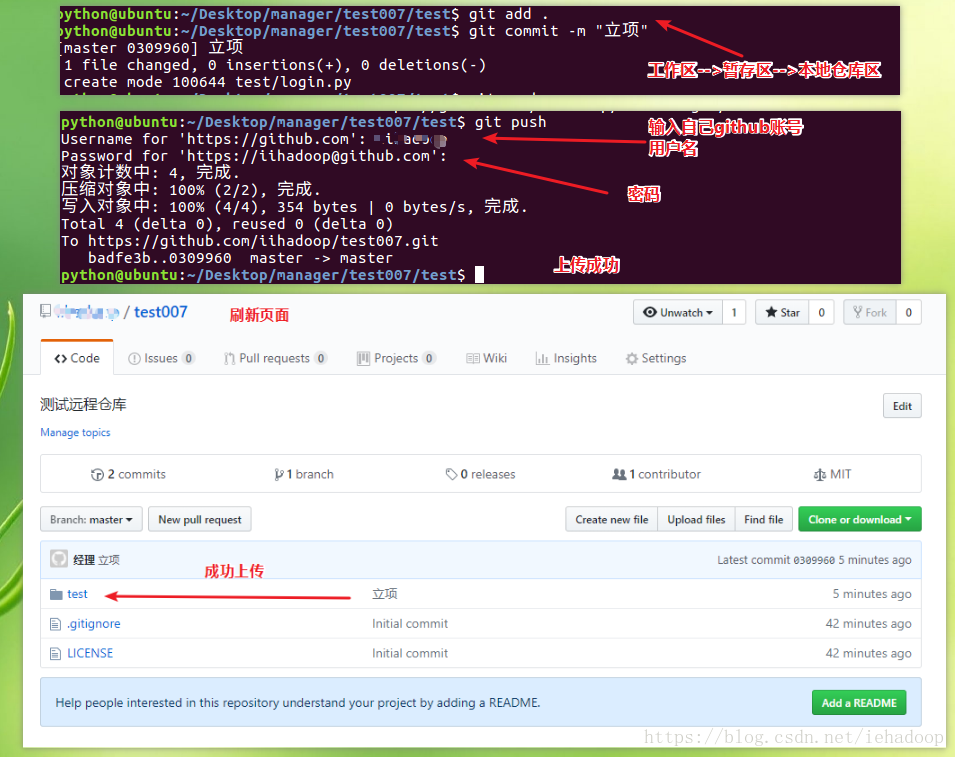Star the repository
Image resolution: width=955 pixels, height=757 pixels.
coord(782,312)
